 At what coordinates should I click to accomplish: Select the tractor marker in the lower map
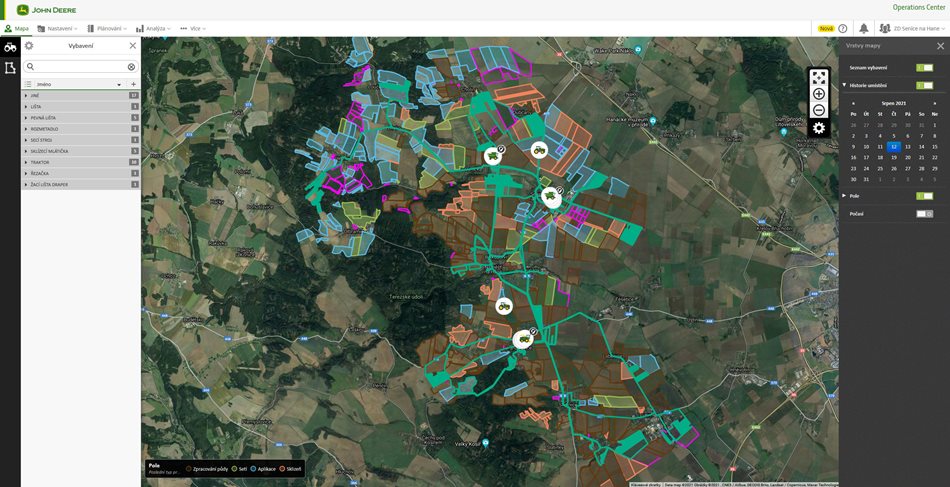(504, 306)
